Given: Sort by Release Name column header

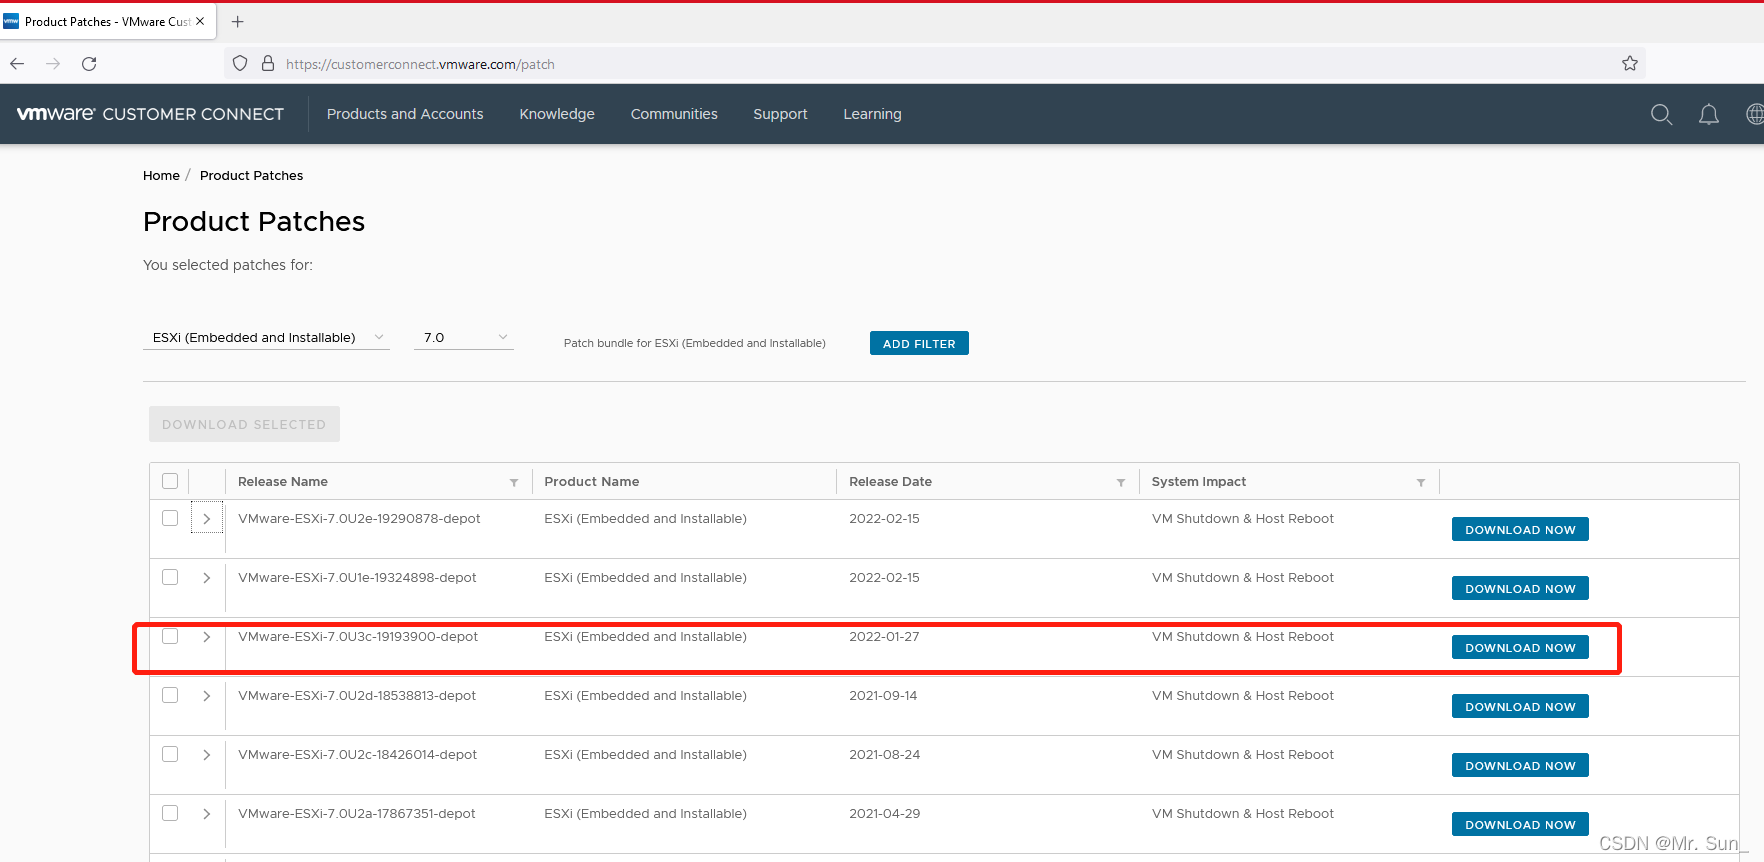Looking at the screenshot, I should (x=283, y=482).
